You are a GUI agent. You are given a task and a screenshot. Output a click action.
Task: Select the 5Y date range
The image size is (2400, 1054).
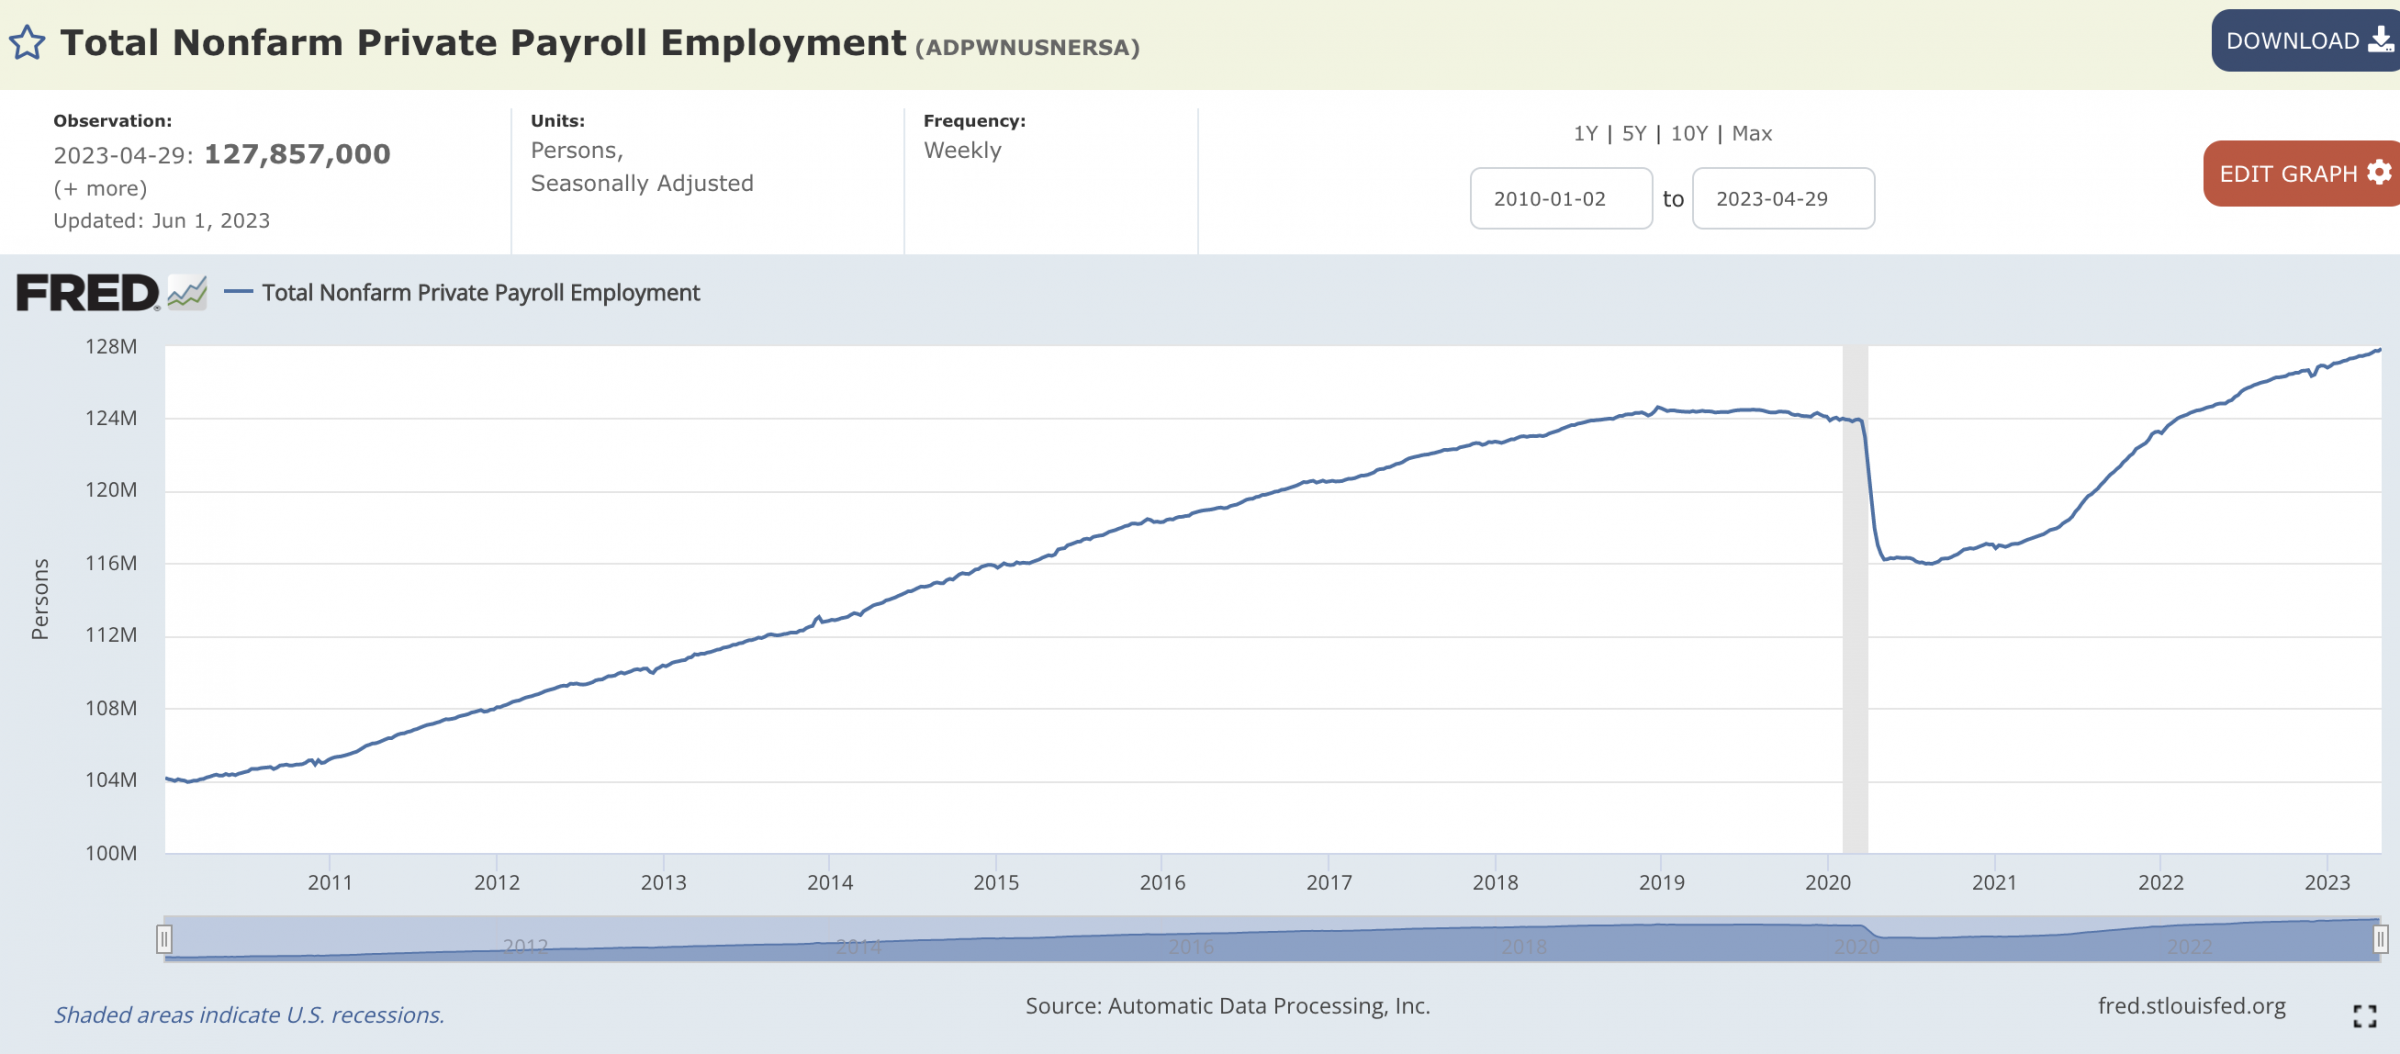pos(1634,133)
